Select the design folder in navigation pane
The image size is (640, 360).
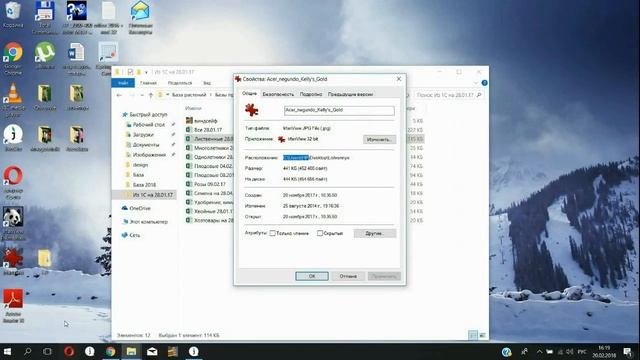tap(140, 165)
